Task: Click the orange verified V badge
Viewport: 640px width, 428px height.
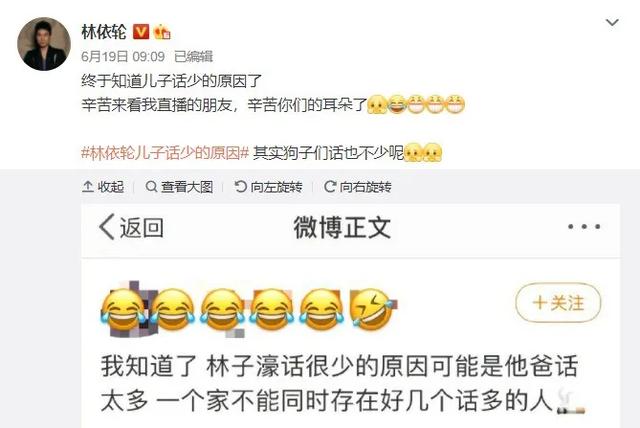Action: 141,31
